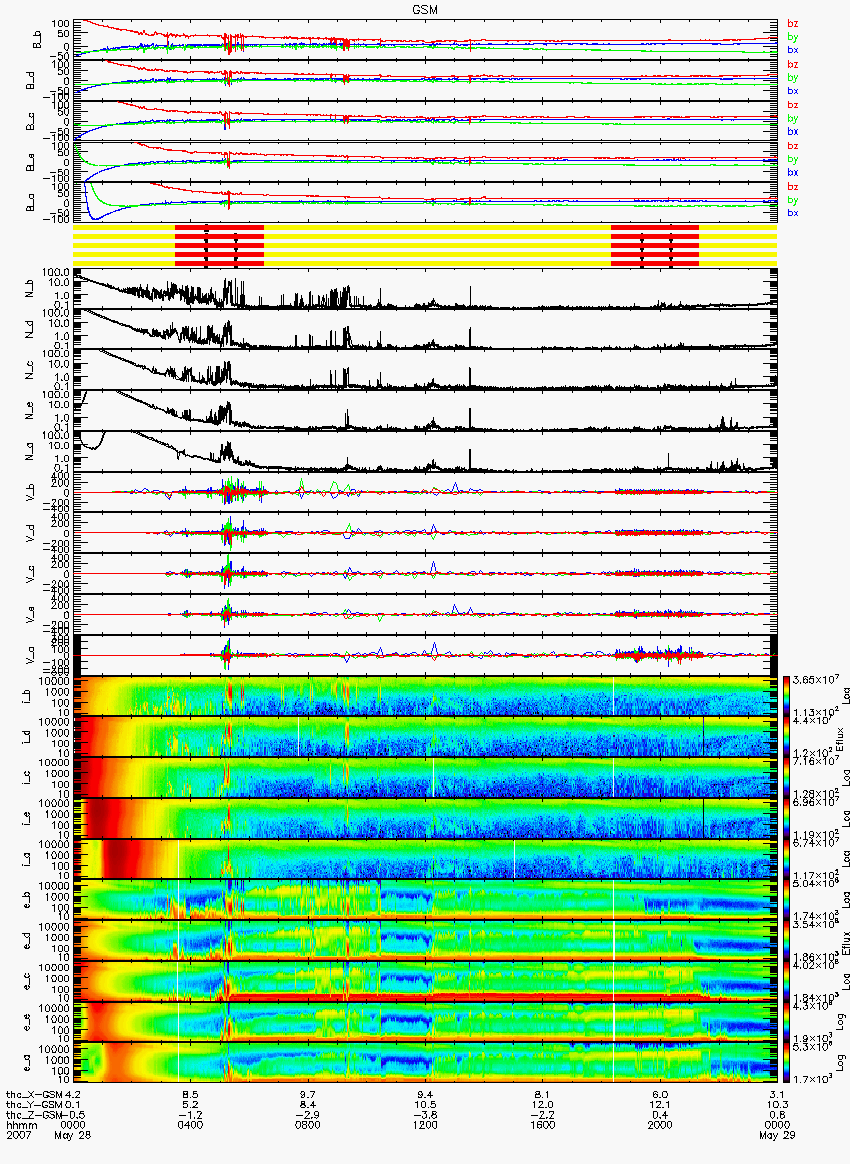
Task: Select the N_c density panel label
Action: [x=30, y=371]
